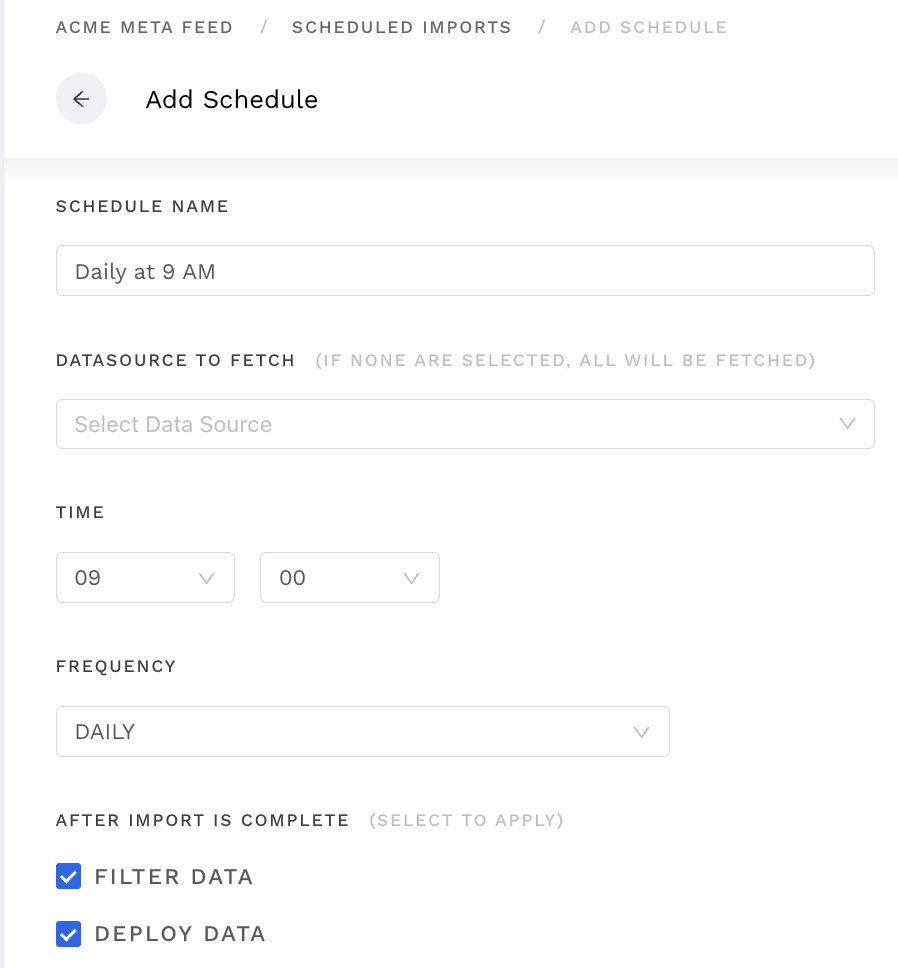898x968 pixels.
Task: Click the hour 09 chevron icon
Action: click(x=206, y=578)
